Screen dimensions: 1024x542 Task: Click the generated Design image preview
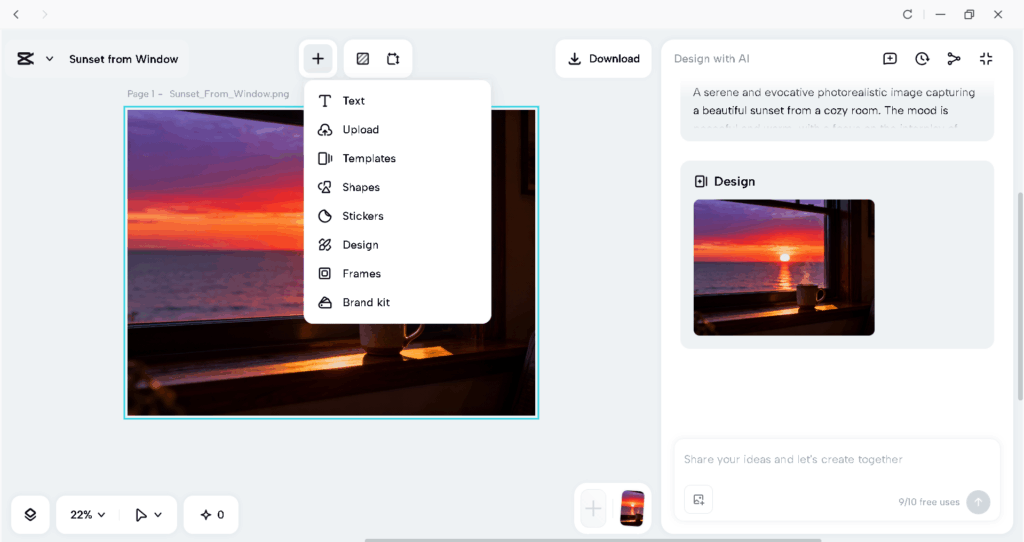coord(784,267)
